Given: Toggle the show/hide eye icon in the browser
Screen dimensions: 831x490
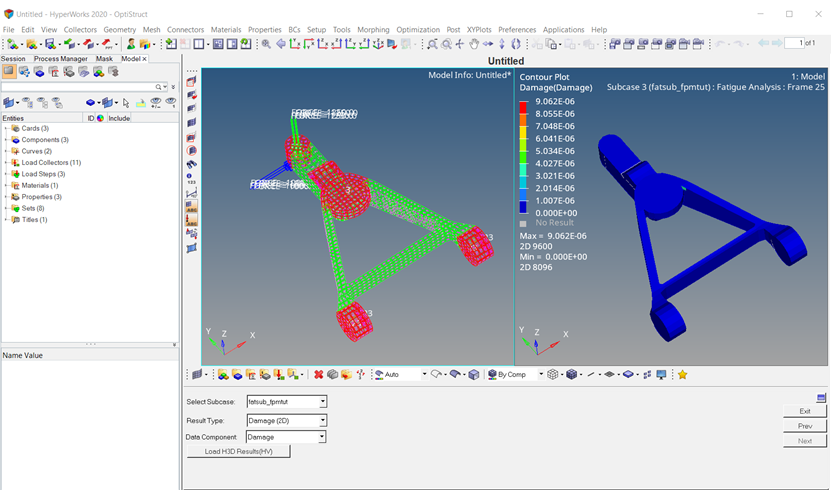Looking at the screenshot, I should tap(156, 103).
